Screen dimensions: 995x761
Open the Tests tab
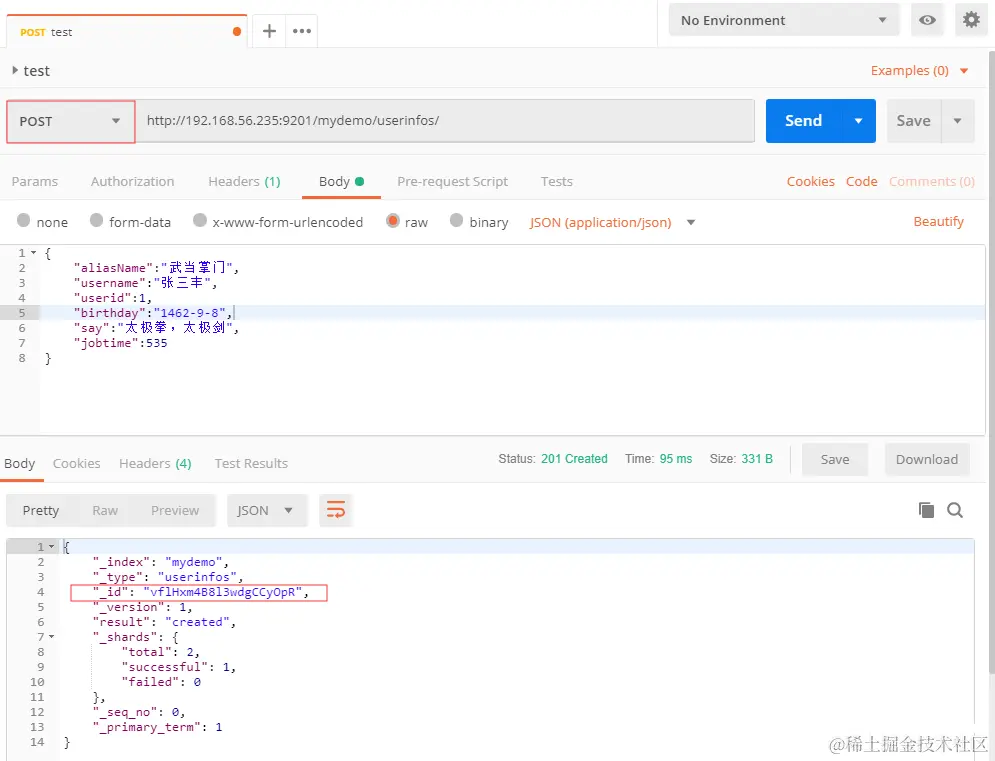[557, 182]
